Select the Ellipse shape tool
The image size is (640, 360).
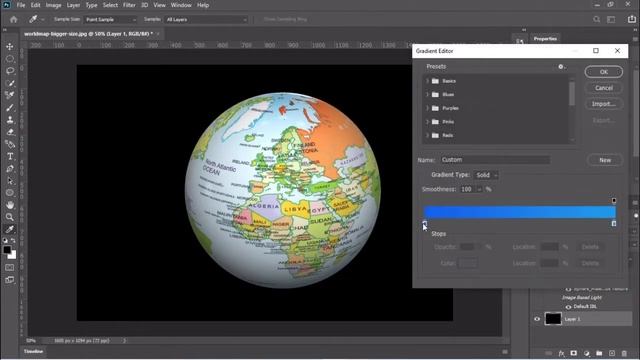[x=10, y=193]
